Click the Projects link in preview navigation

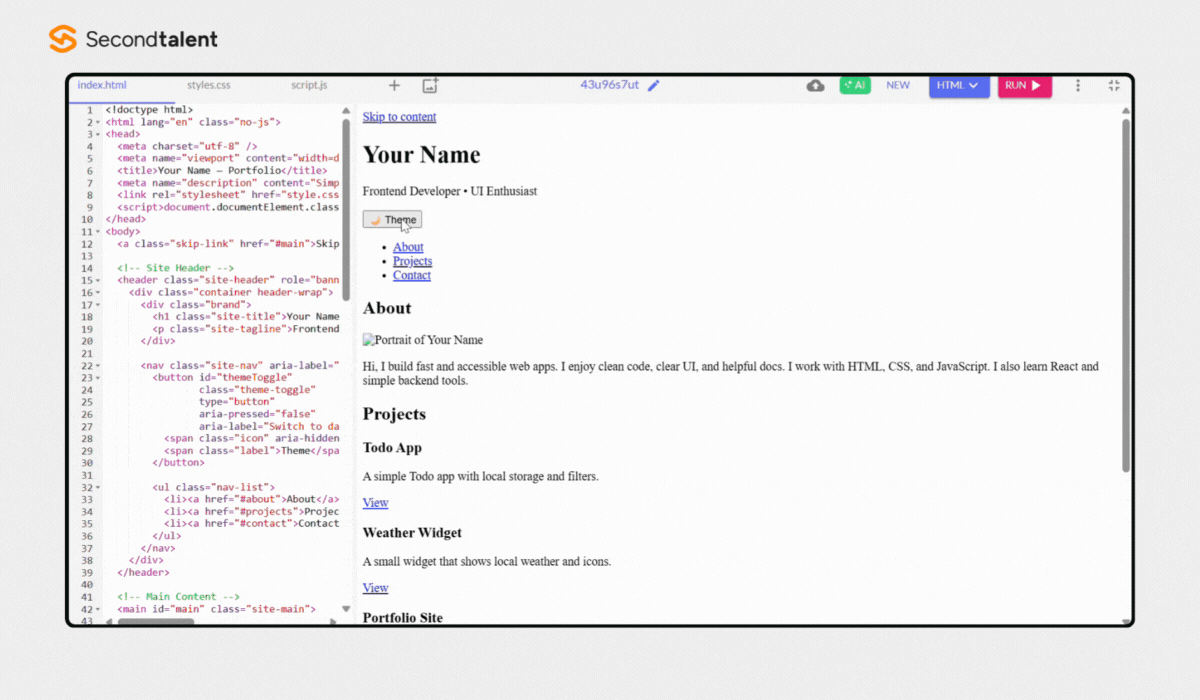pyautogui.click(x=412, y=261)
